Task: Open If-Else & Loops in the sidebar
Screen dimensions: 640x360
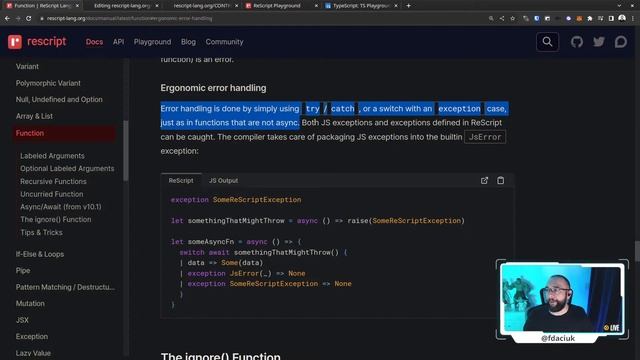Action: (40, 254)
